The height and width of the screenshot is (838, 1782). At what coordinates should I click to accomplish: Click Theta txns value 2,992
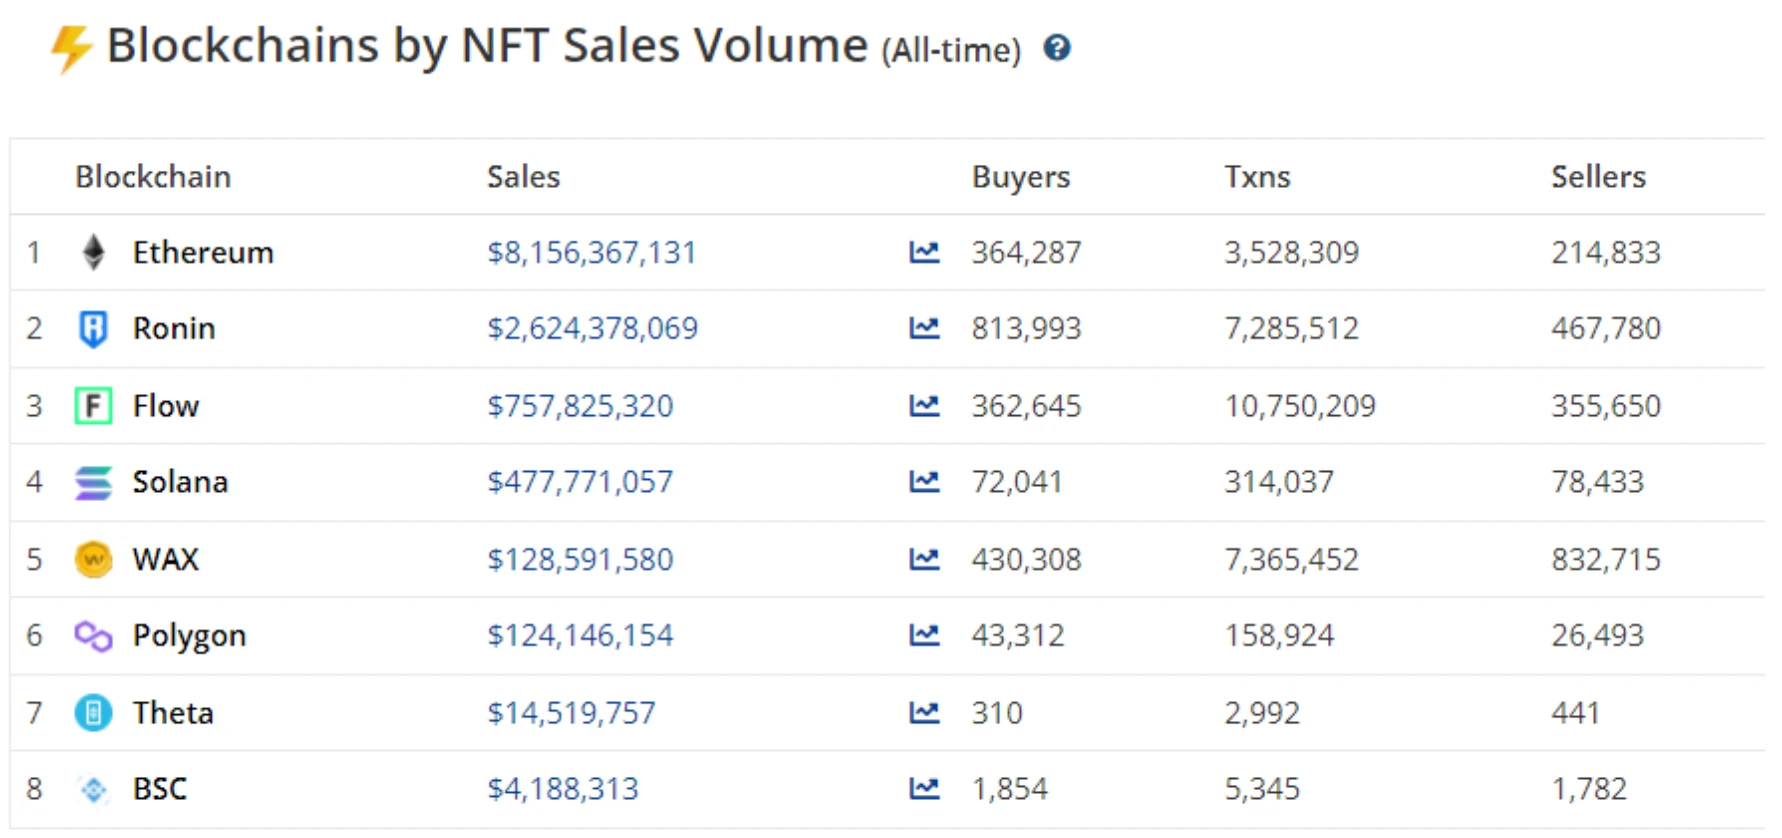[1262, 712]
